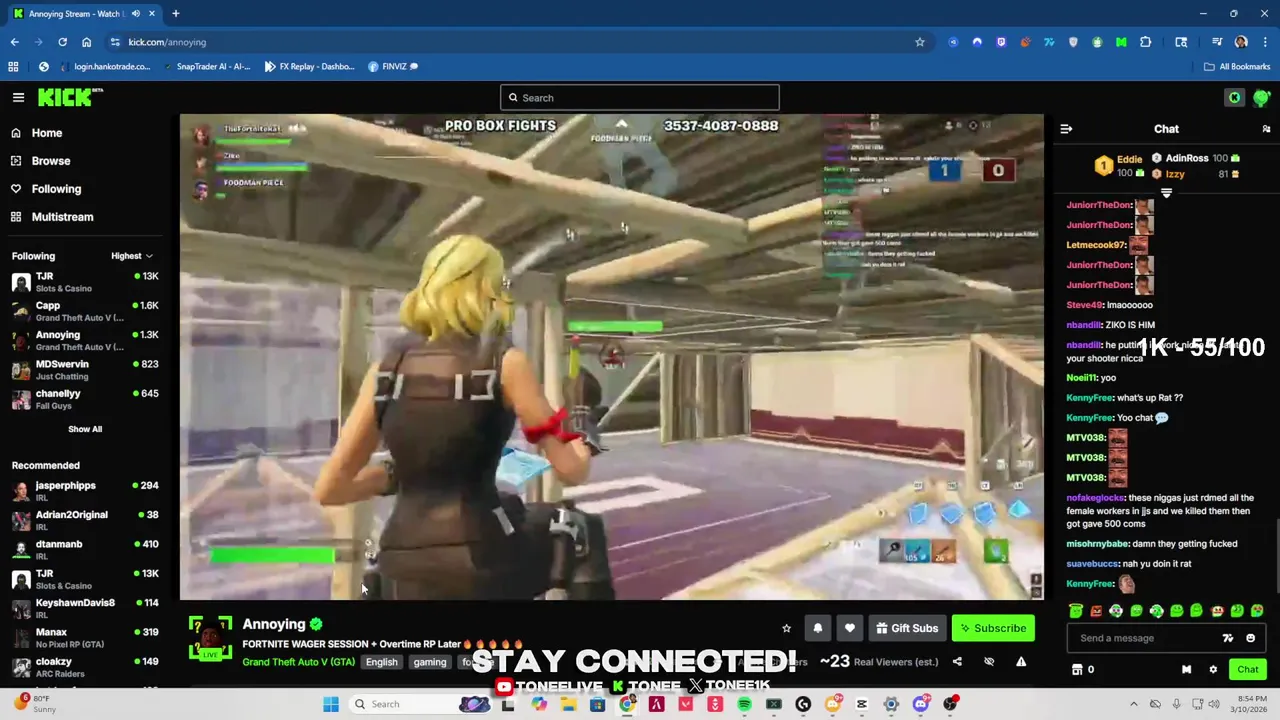Click the star icon beside notification bell
Viewport: 1280px width, 720px height.
(x=786, y=628)
